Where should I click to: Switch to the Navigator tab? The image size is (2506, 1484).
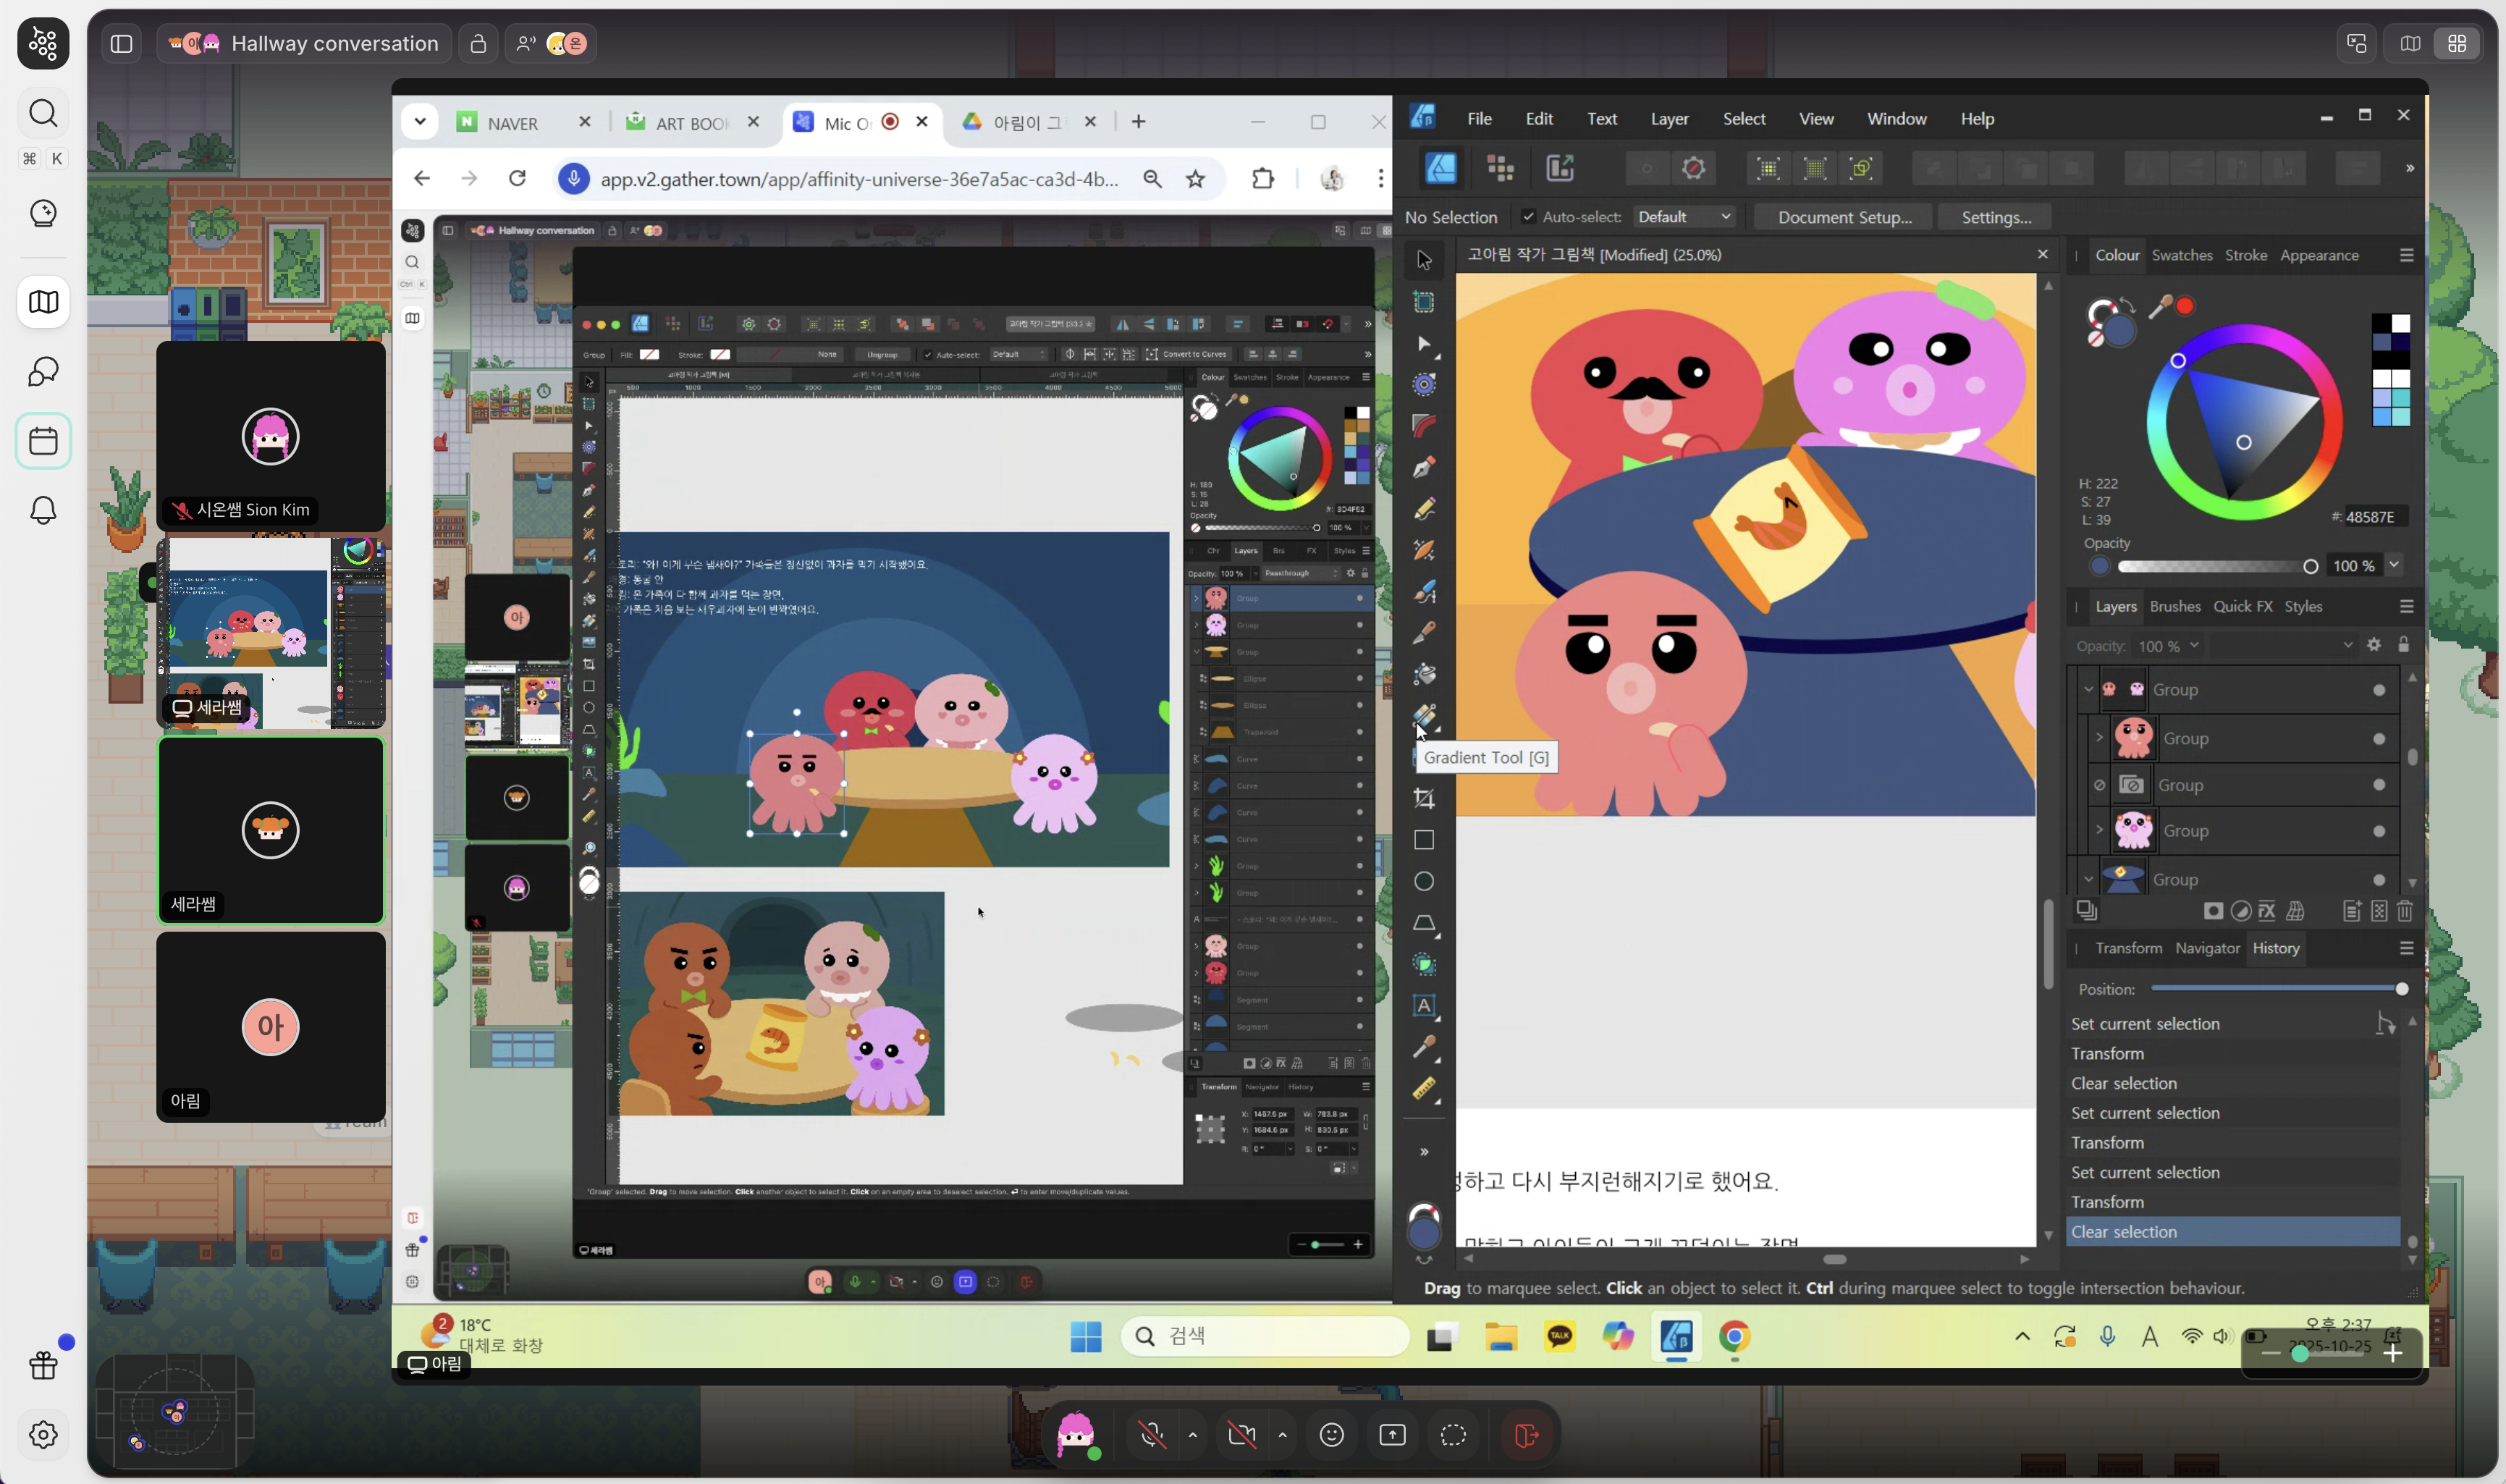2207,948
